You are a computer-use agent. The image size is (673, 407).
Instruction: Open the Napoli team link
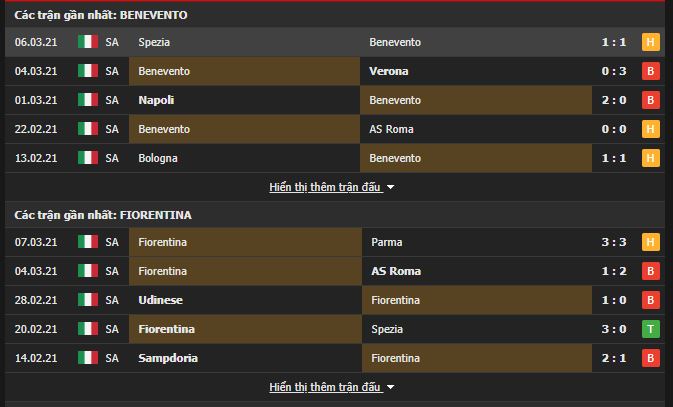click(x=156, y=100)
